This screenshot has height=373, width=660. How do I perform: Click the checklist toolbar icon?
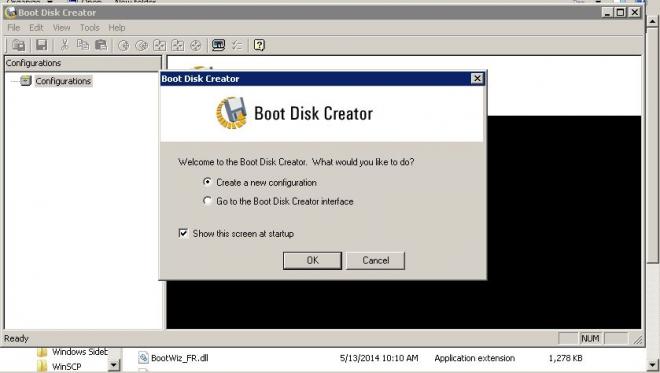point(237,45)
